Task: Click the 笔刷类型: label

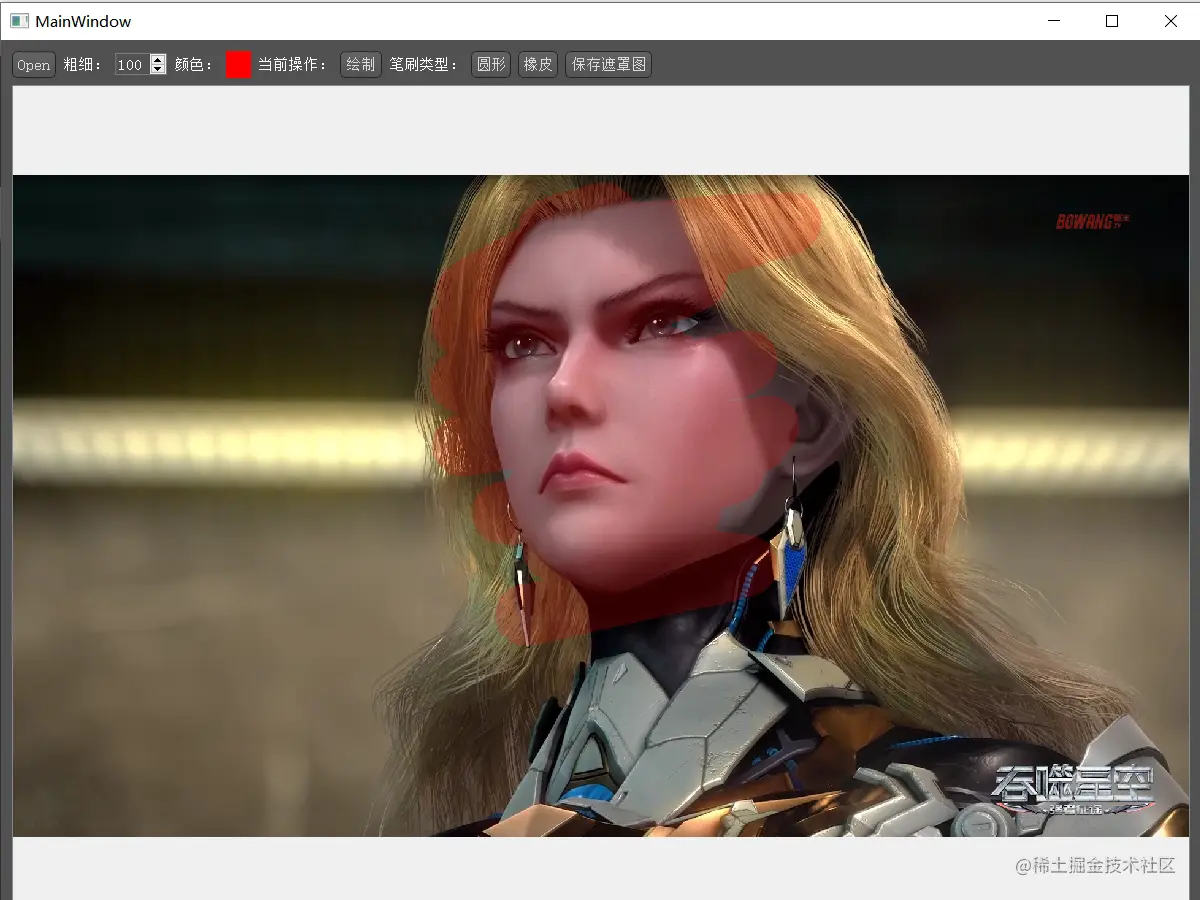Action: click(x=424, y=65)
